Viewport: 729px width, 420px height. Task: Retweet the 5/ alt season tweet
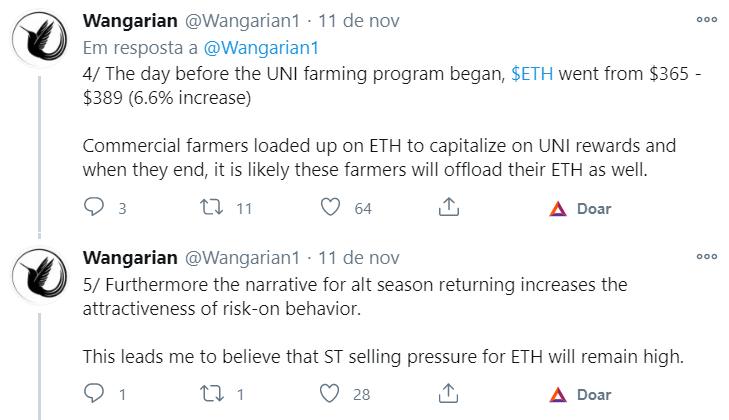coord(212,393)
